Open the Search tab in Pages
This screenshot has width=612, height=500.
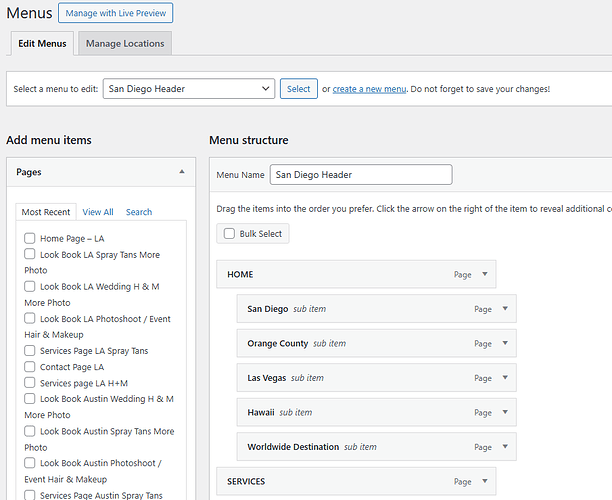tap(139, 212)
